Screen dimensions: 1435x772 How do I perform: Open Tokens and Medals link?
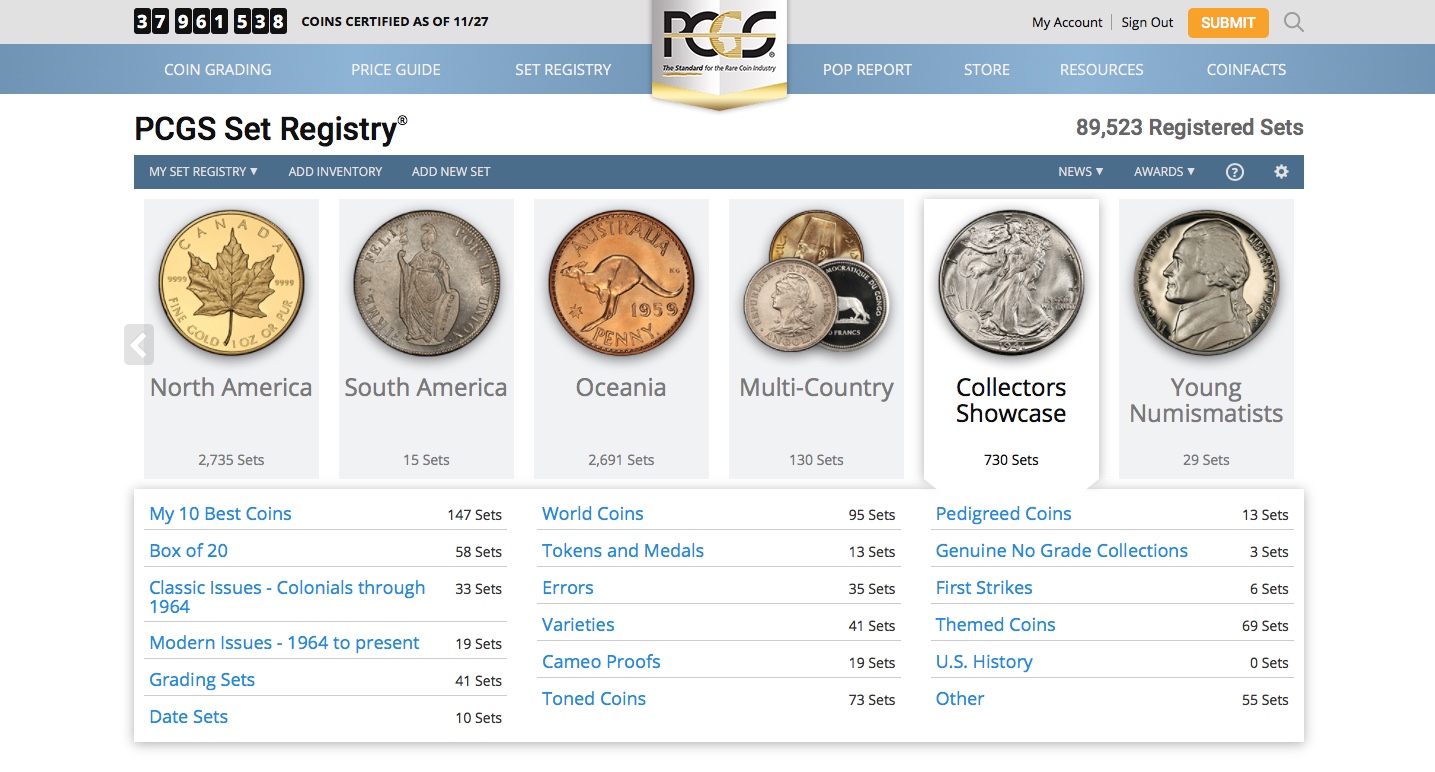click(623, 551)
